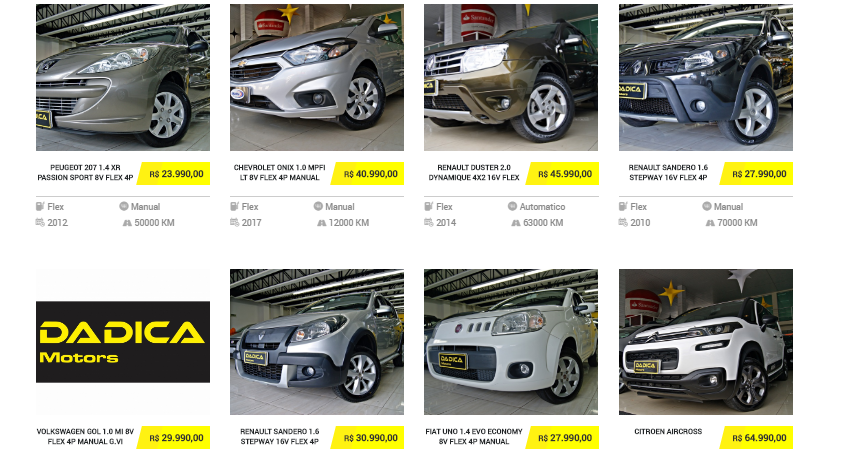Click calendar icon next to 2014 Duster year
This screenshot has width=856, height=454.
pos(429,222)
